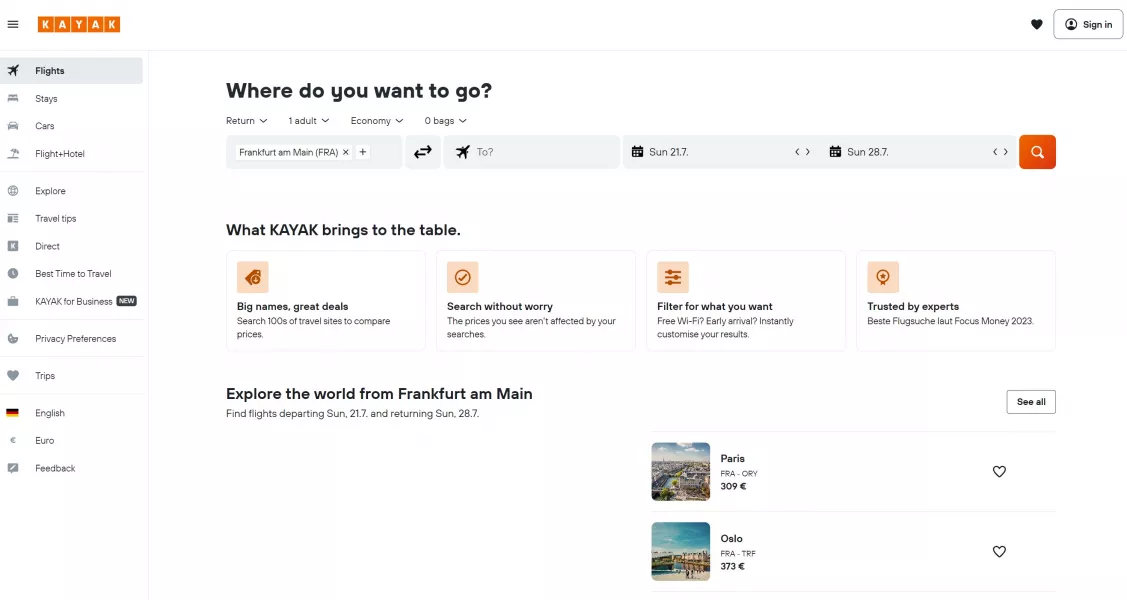Go to previous return date
1127x600 pixels.
(x=995, y=152)
